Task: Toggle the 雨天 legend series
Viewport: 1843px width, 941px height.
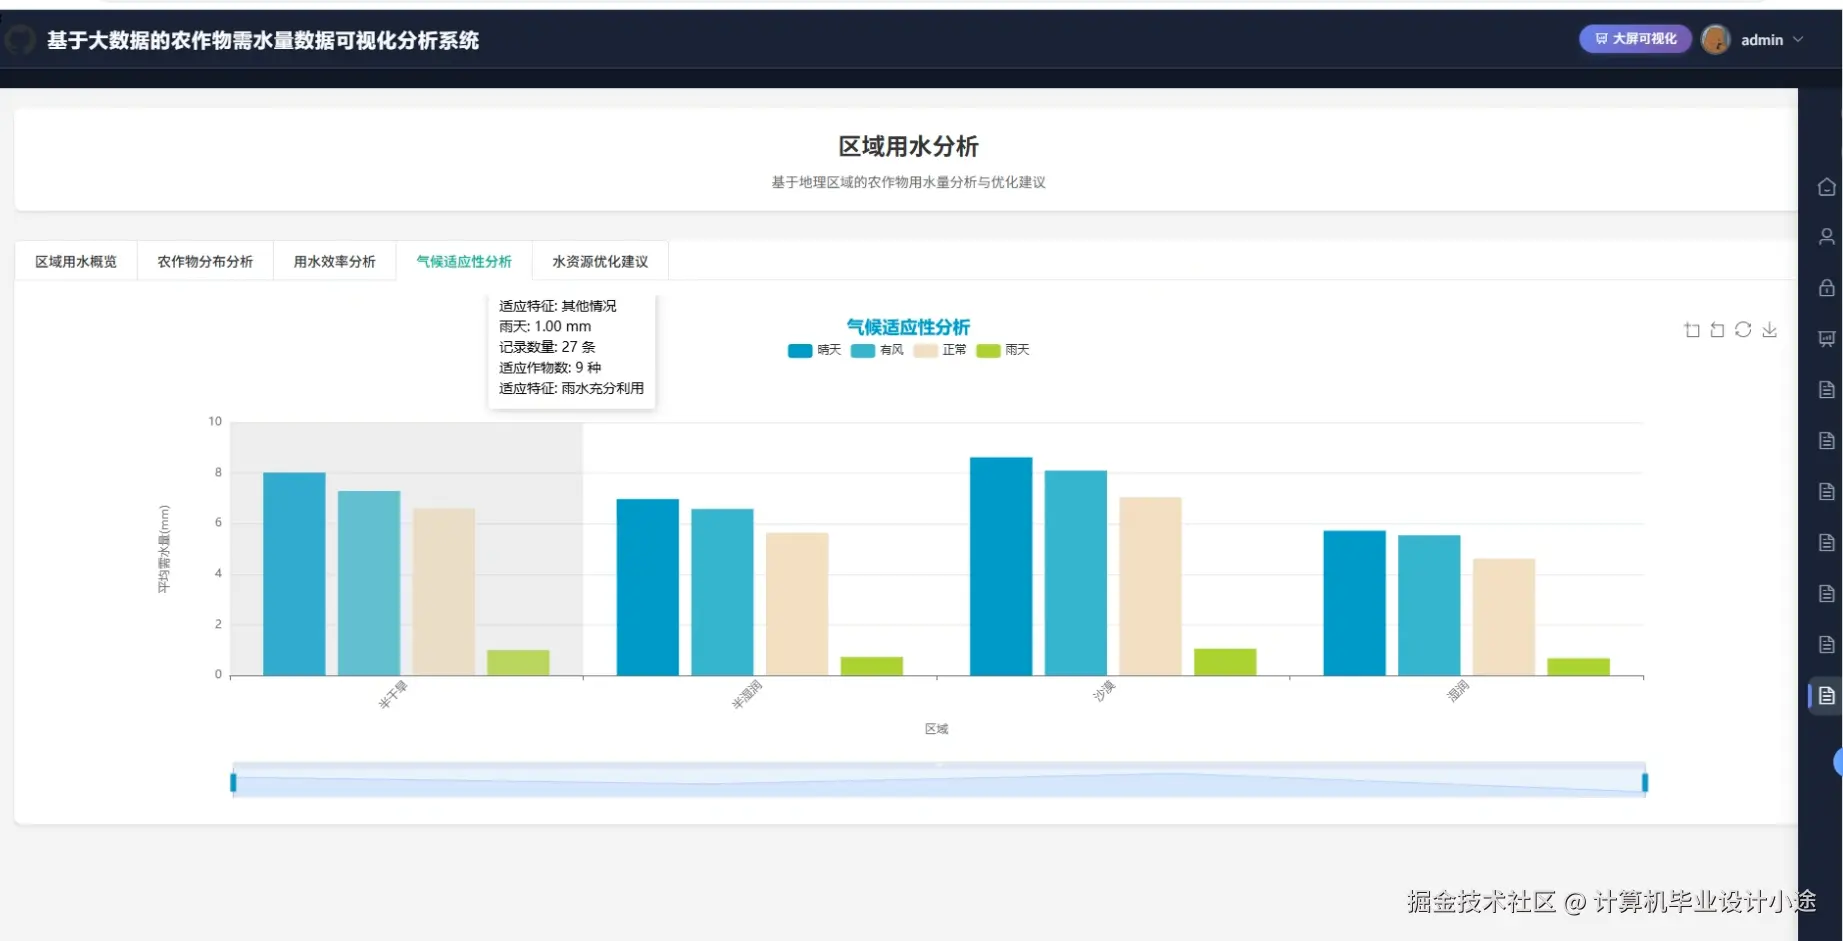Action: [1003, 350]
